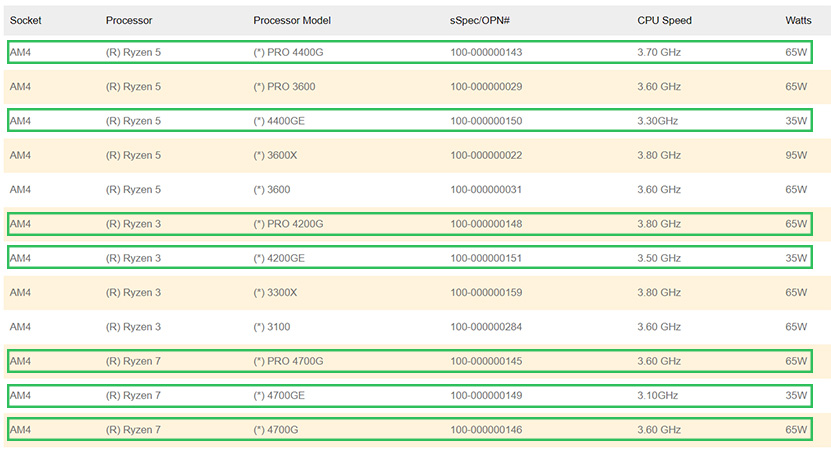Click OPN number 100-000000029

pyautogui.click(x=486, y=87)
